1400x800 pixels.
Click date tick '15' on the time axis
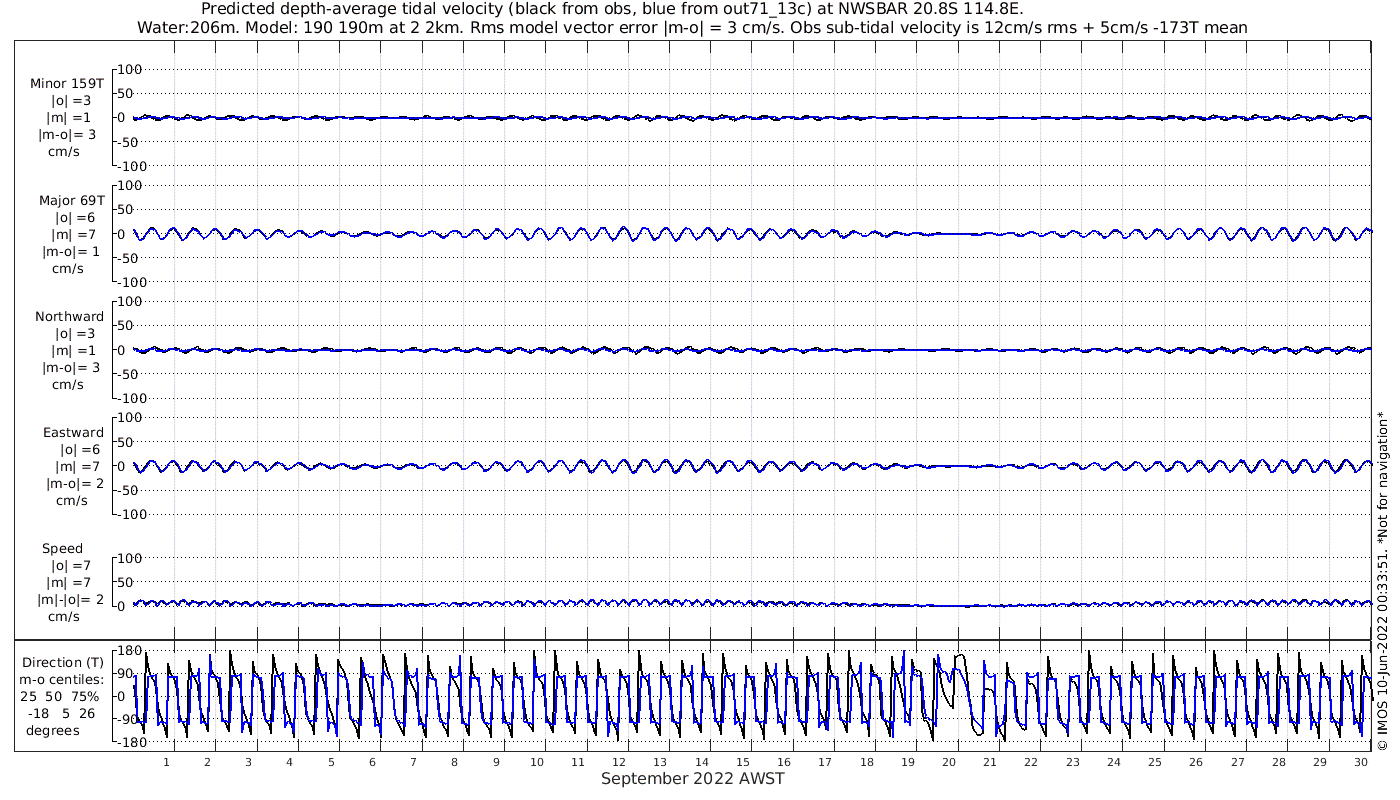click(x=743, y=762)
